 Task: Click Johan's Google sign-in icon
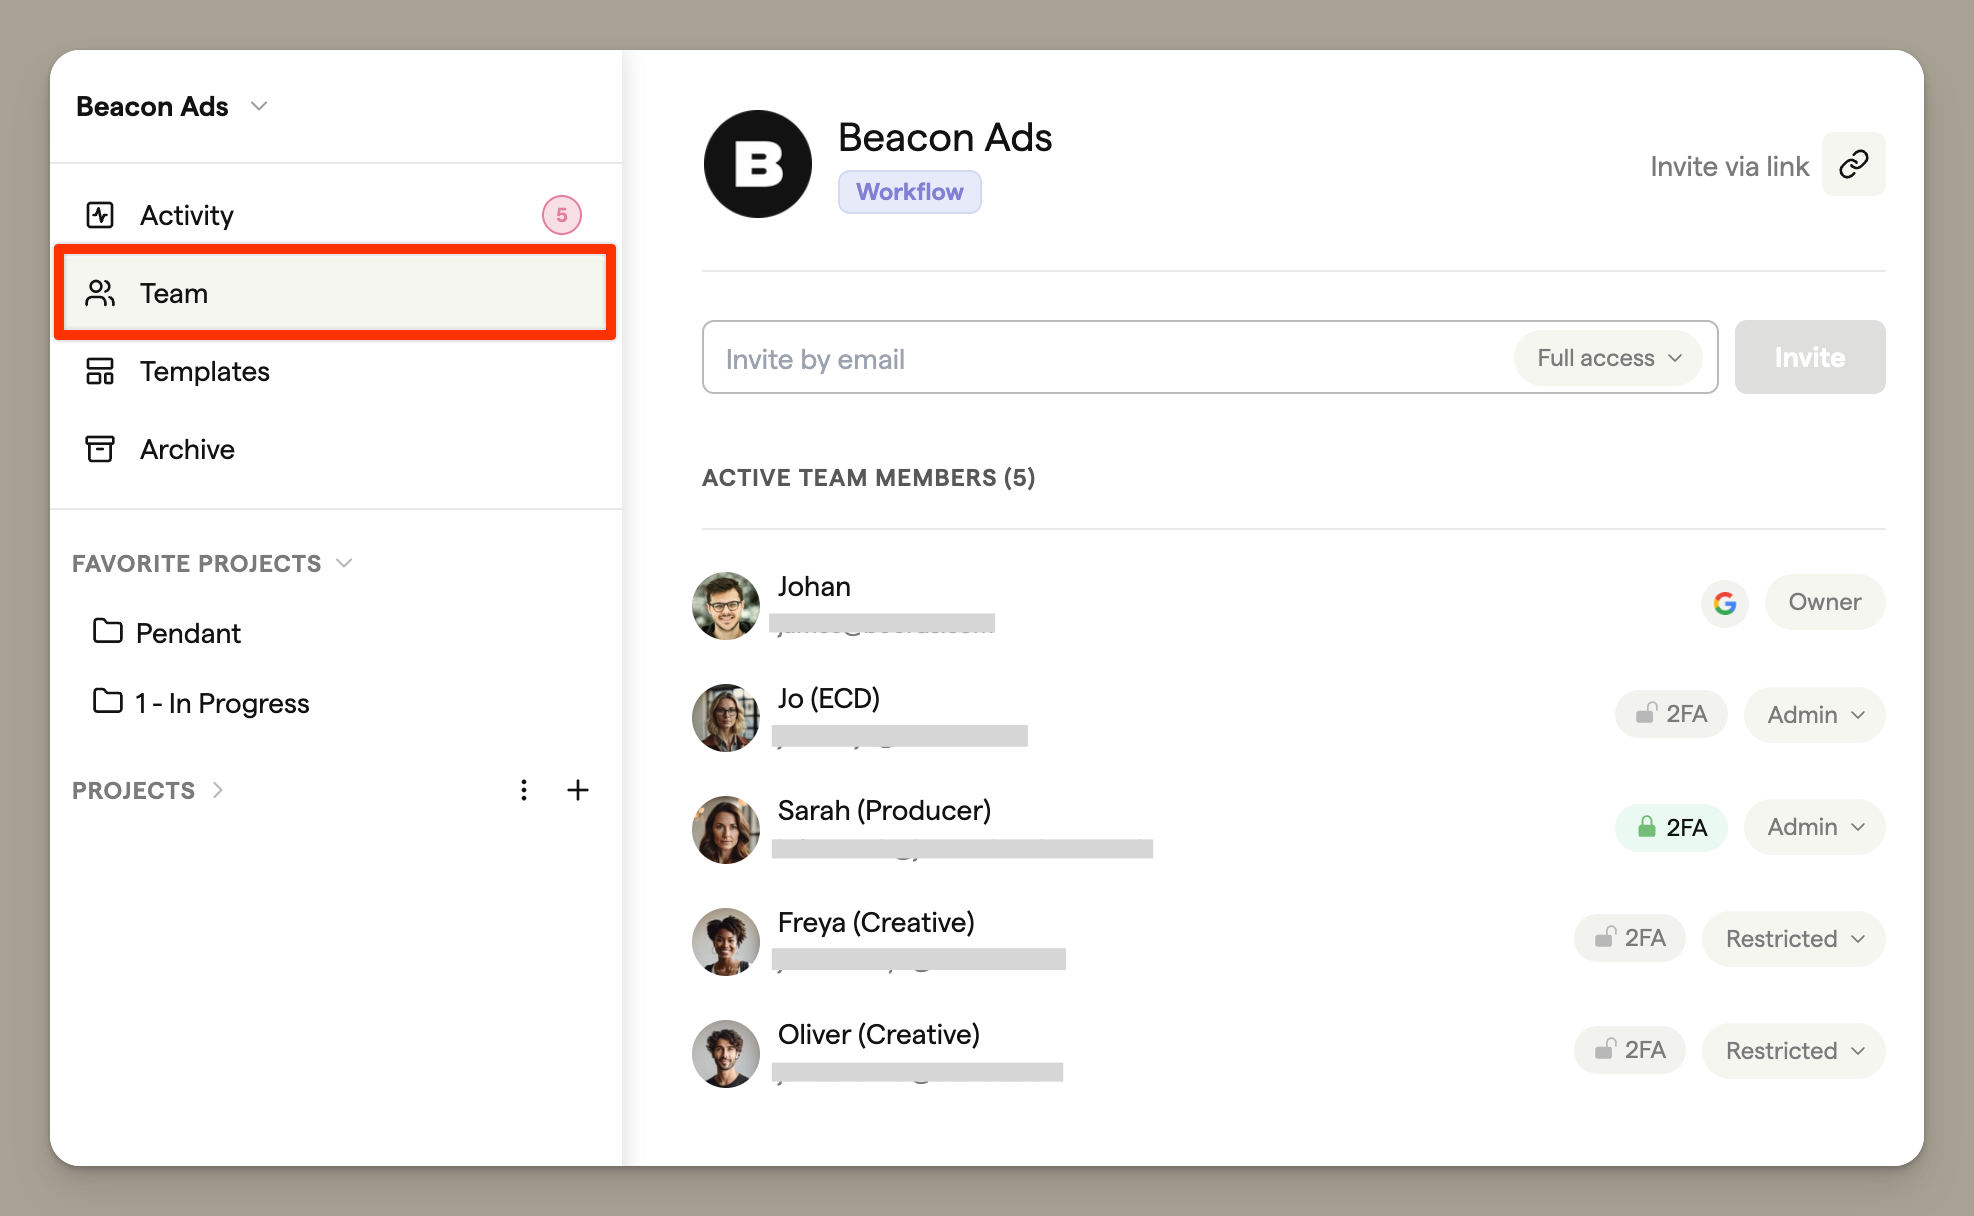(x=1724, y=603)
